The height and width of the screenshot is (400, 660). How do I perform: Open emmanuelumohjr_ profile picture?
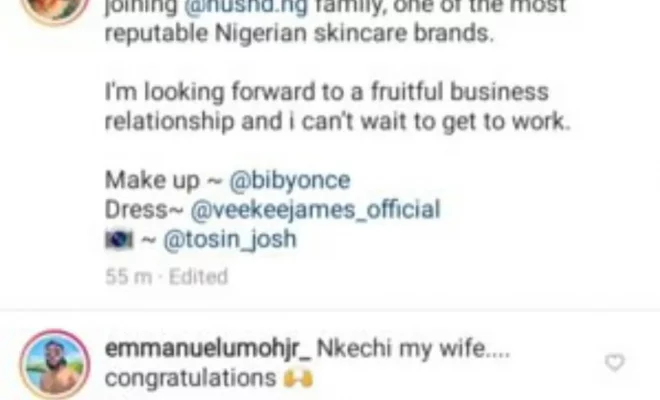coord(52,364)
